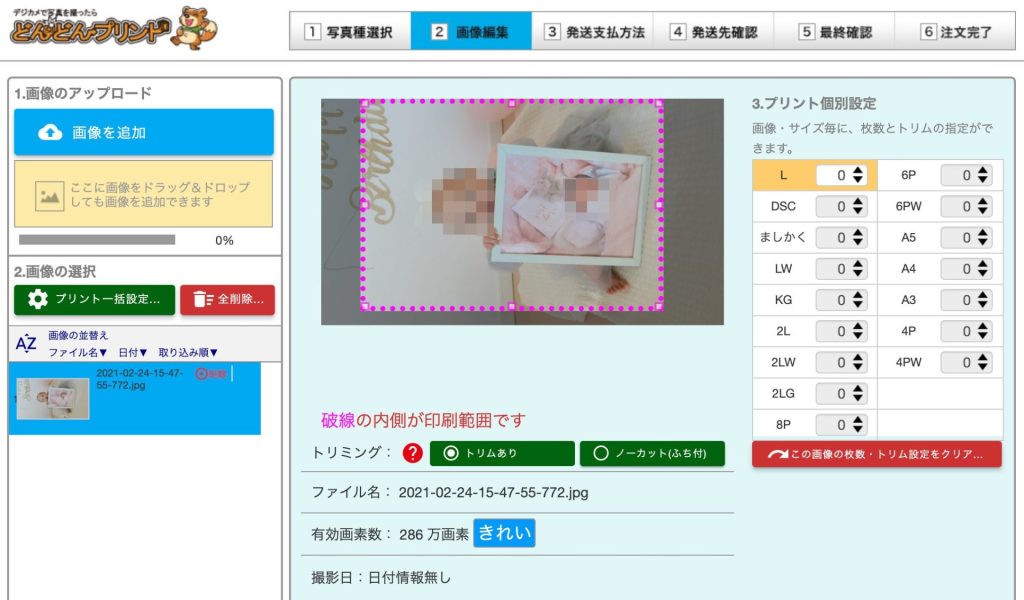The width and height of the screenshot is (1024, 600).
Task: Click the cloud upload icon
Action: point(49,132)
